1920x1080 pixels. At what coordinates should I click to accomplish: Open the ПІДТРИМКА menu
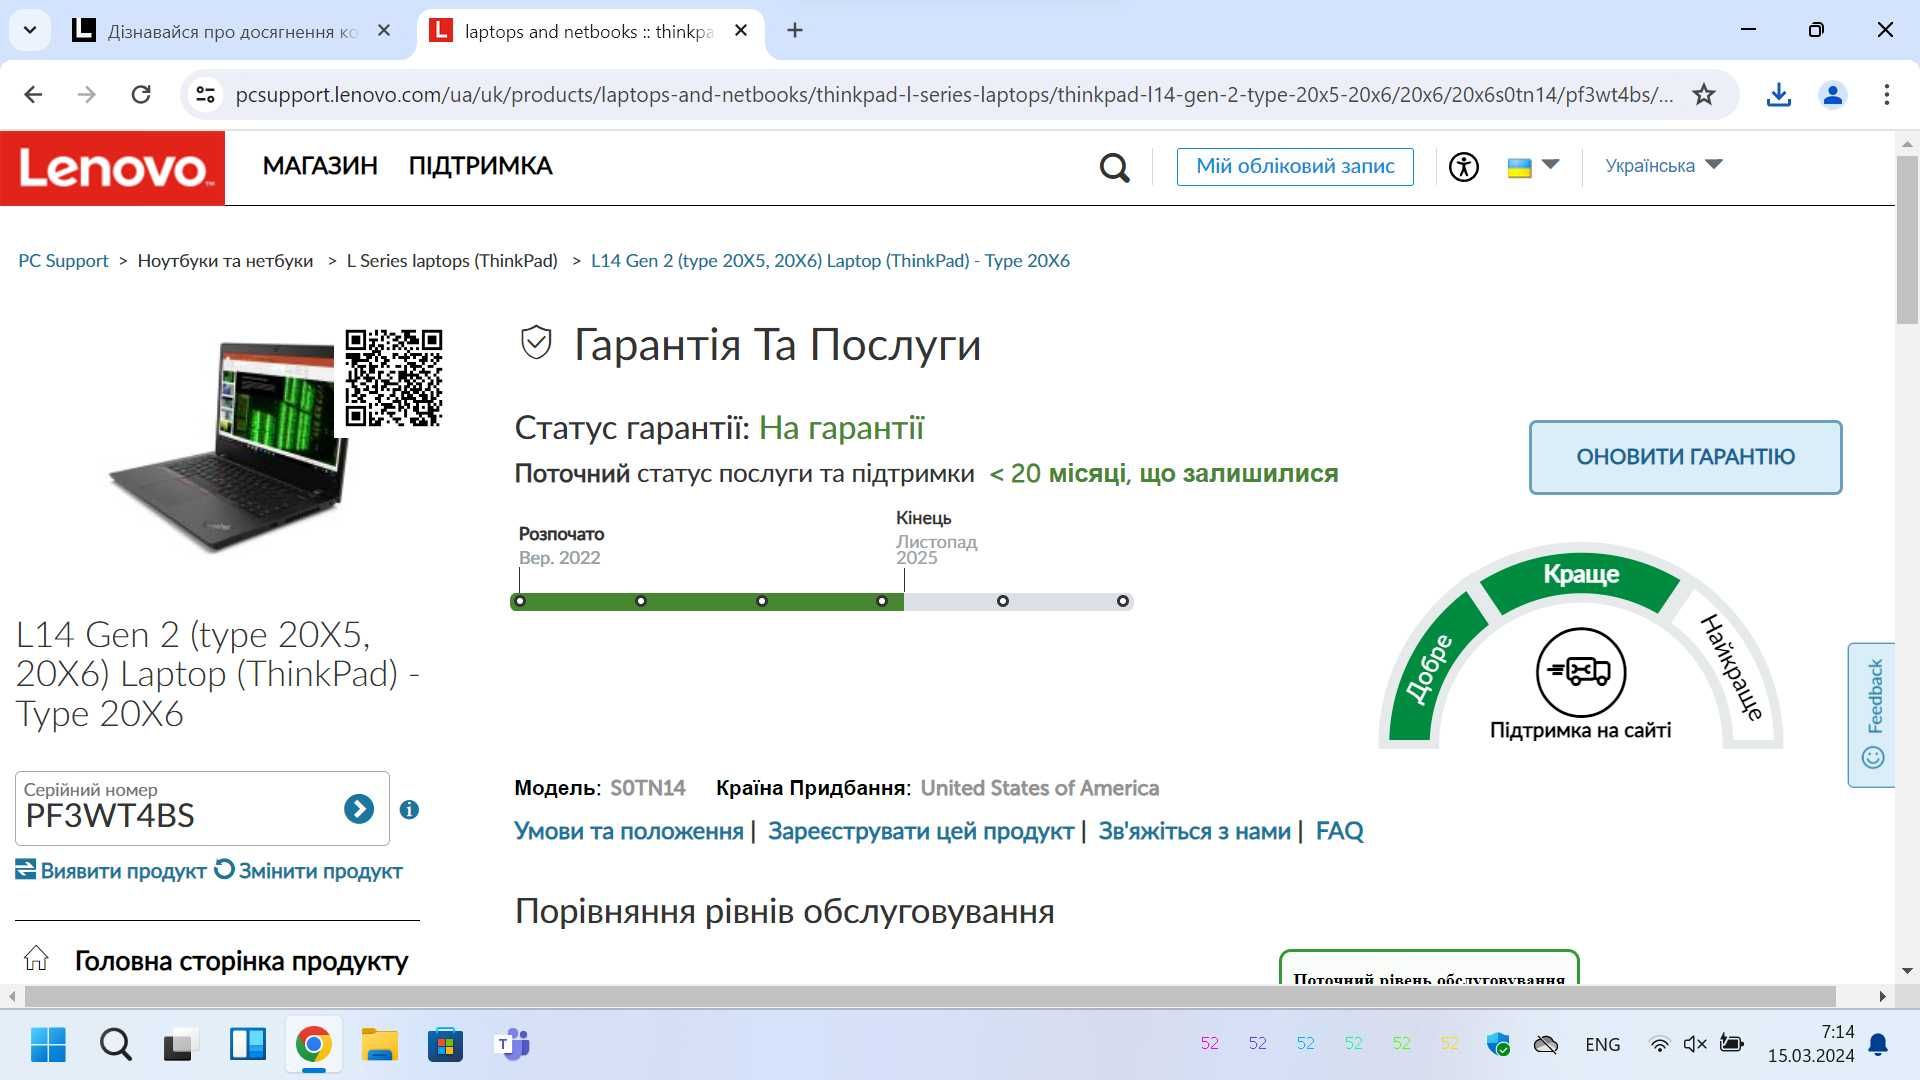point(480,166)
